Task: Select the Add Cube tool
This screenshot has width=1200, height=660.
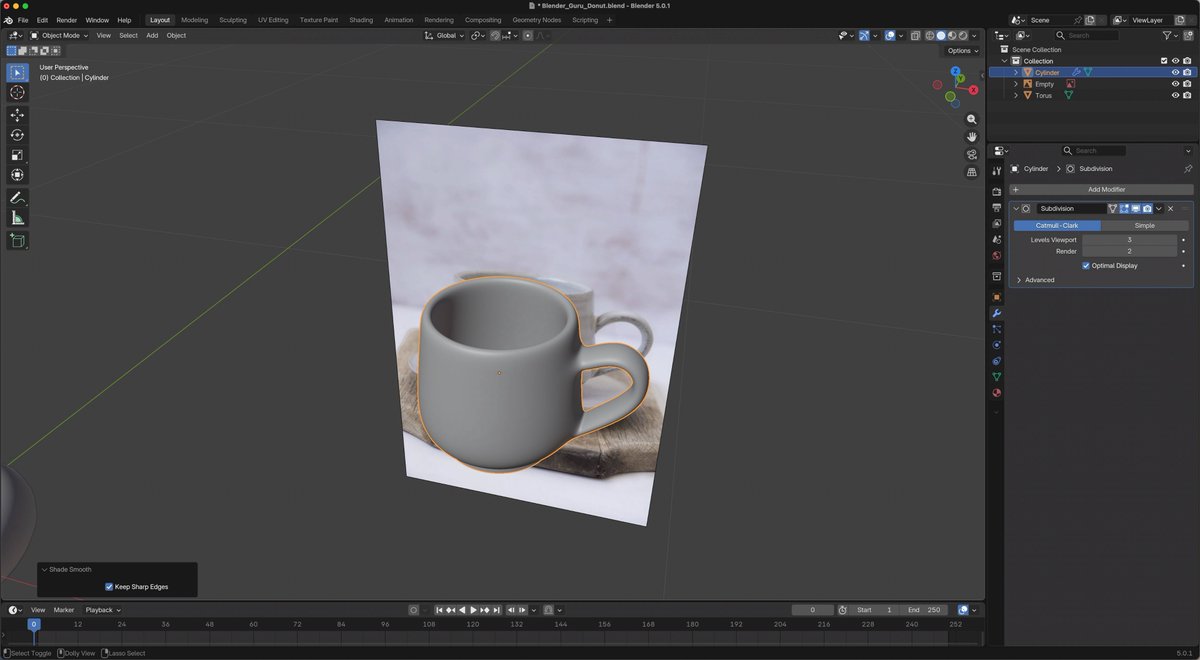Action: click(x=17, y=241)
